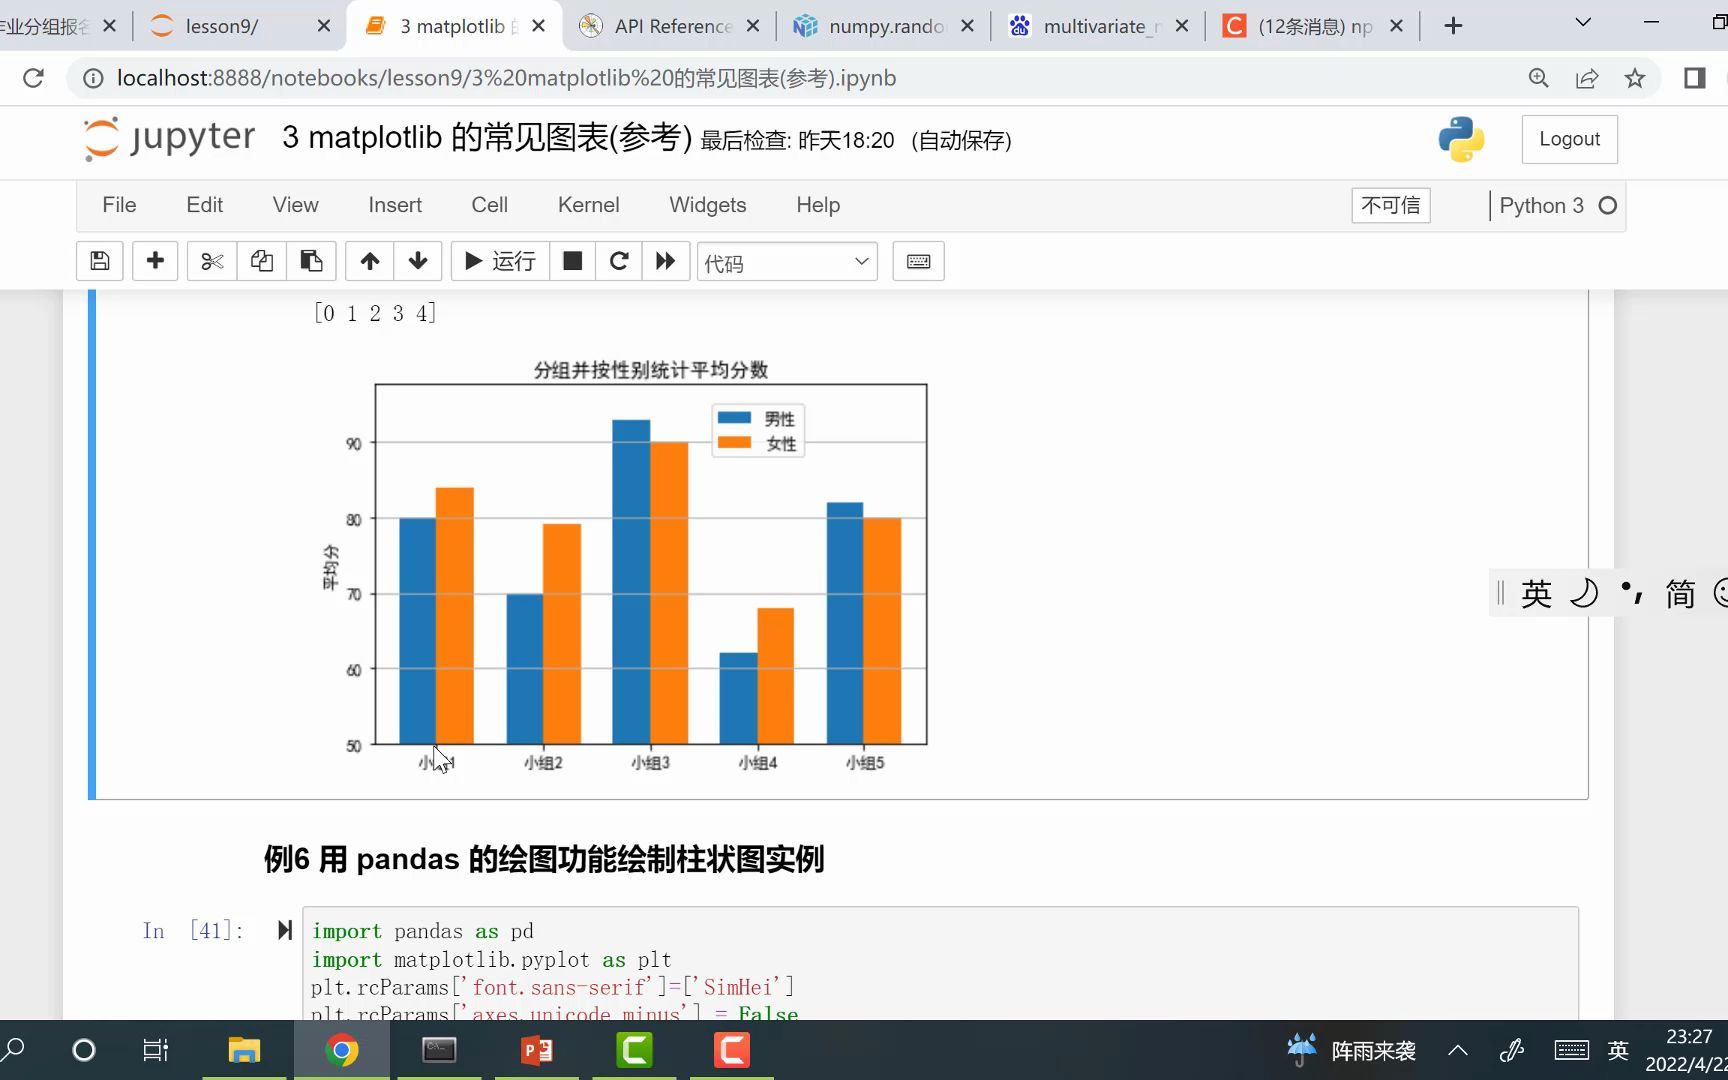Open the View menu
Viewport: 1728px width, 1080px height.
click(296, 205)
